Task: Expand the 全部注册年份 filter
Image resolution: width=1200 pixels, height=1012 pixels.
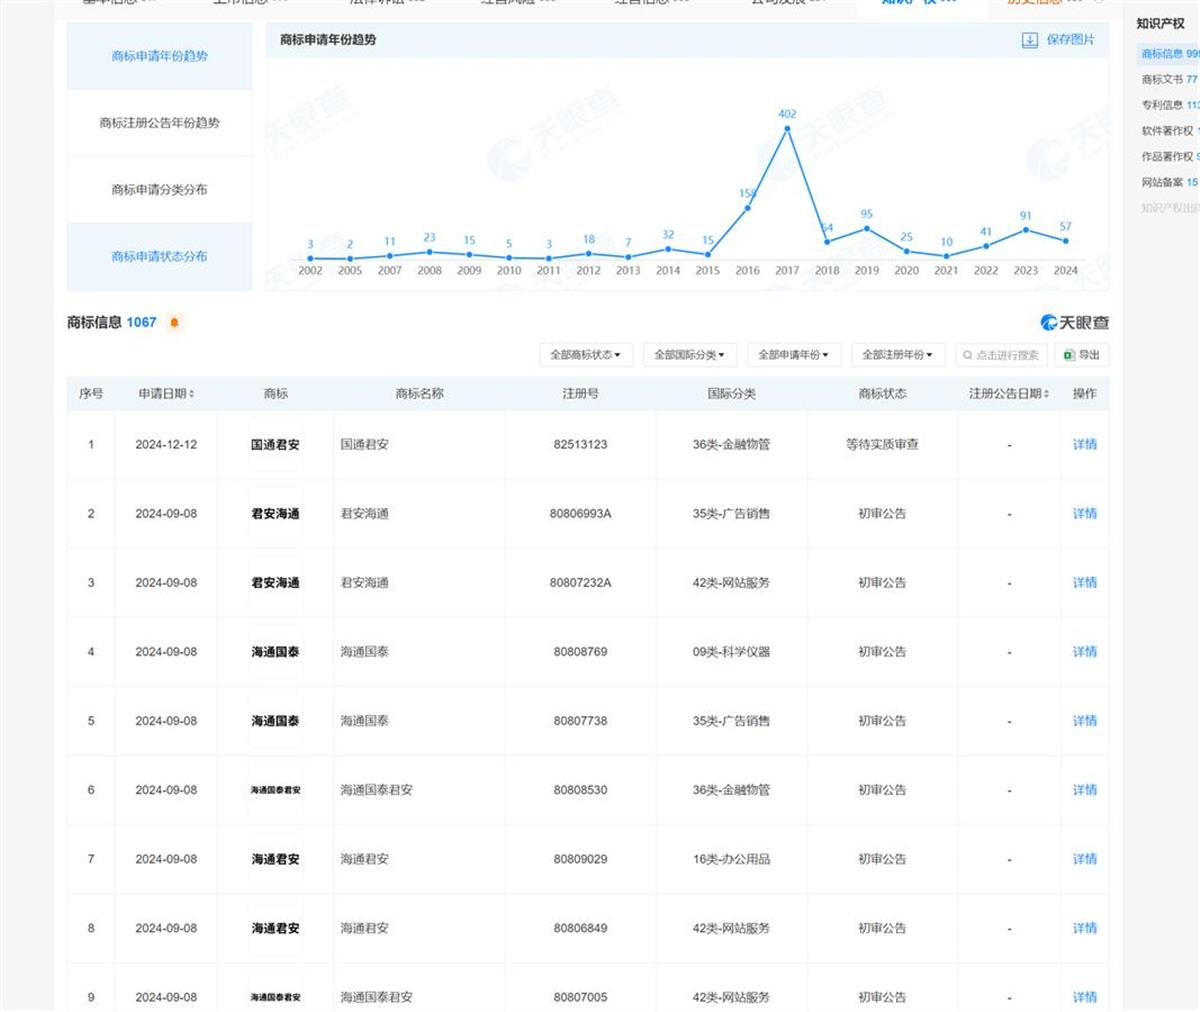Action: tap(897, 355)
